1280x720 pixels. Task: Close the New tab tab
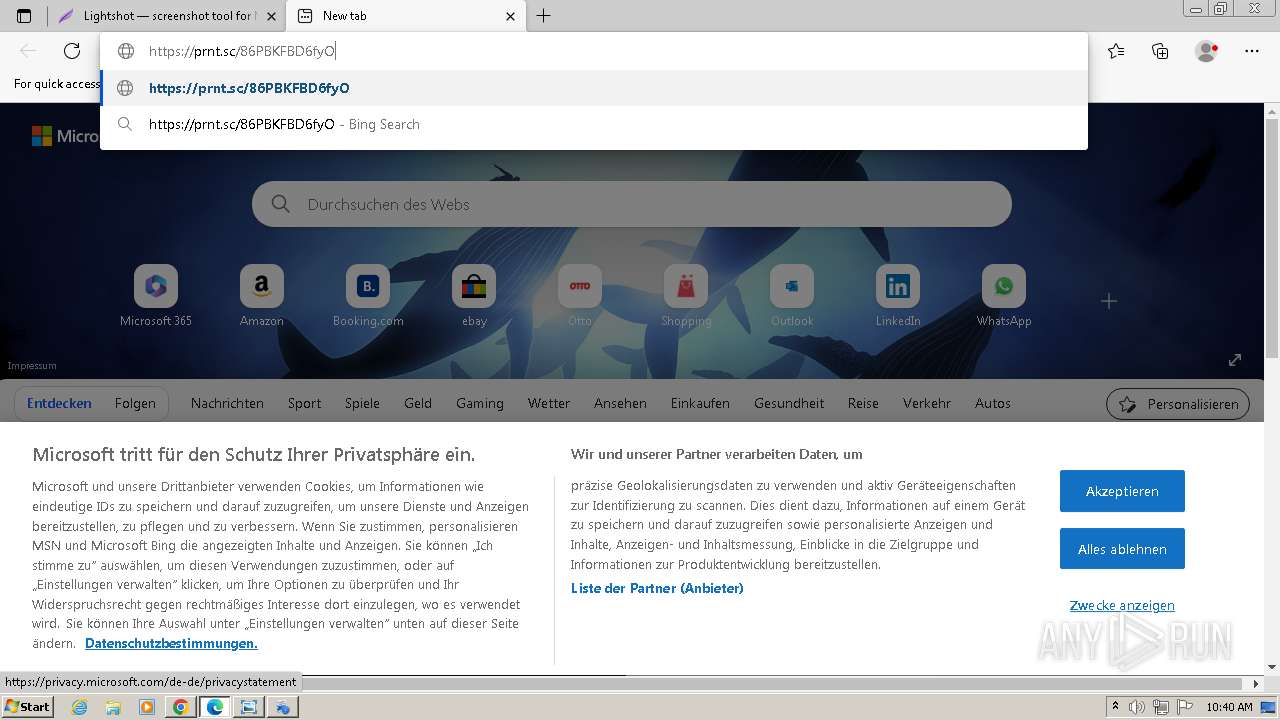tap(510, 16)
